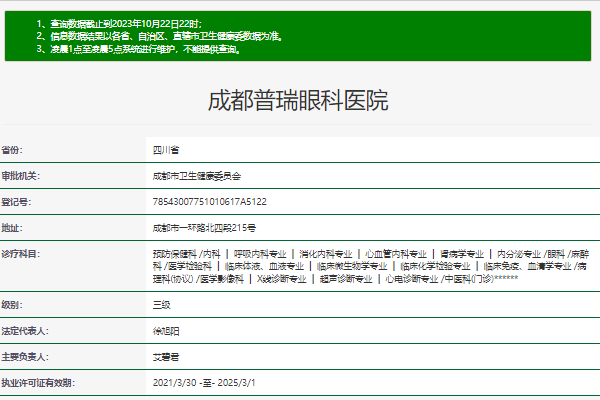Image resolution: width=600 pixels, height=400 pixels.
Task: Click the 审批机关 label
Action: pyautogui.click(x=20, y=176)
